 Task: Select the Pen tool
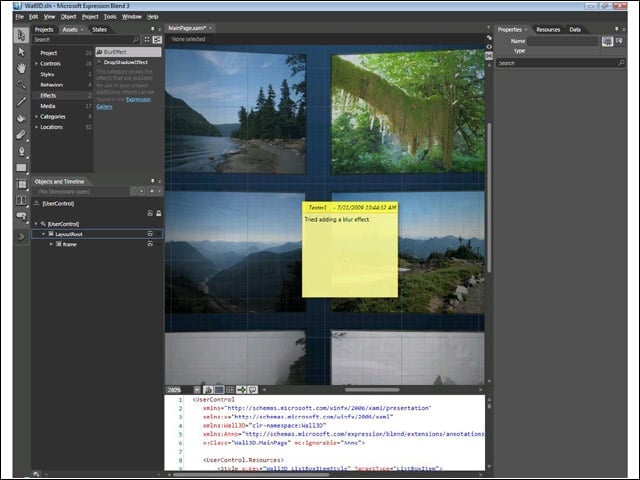21,151
